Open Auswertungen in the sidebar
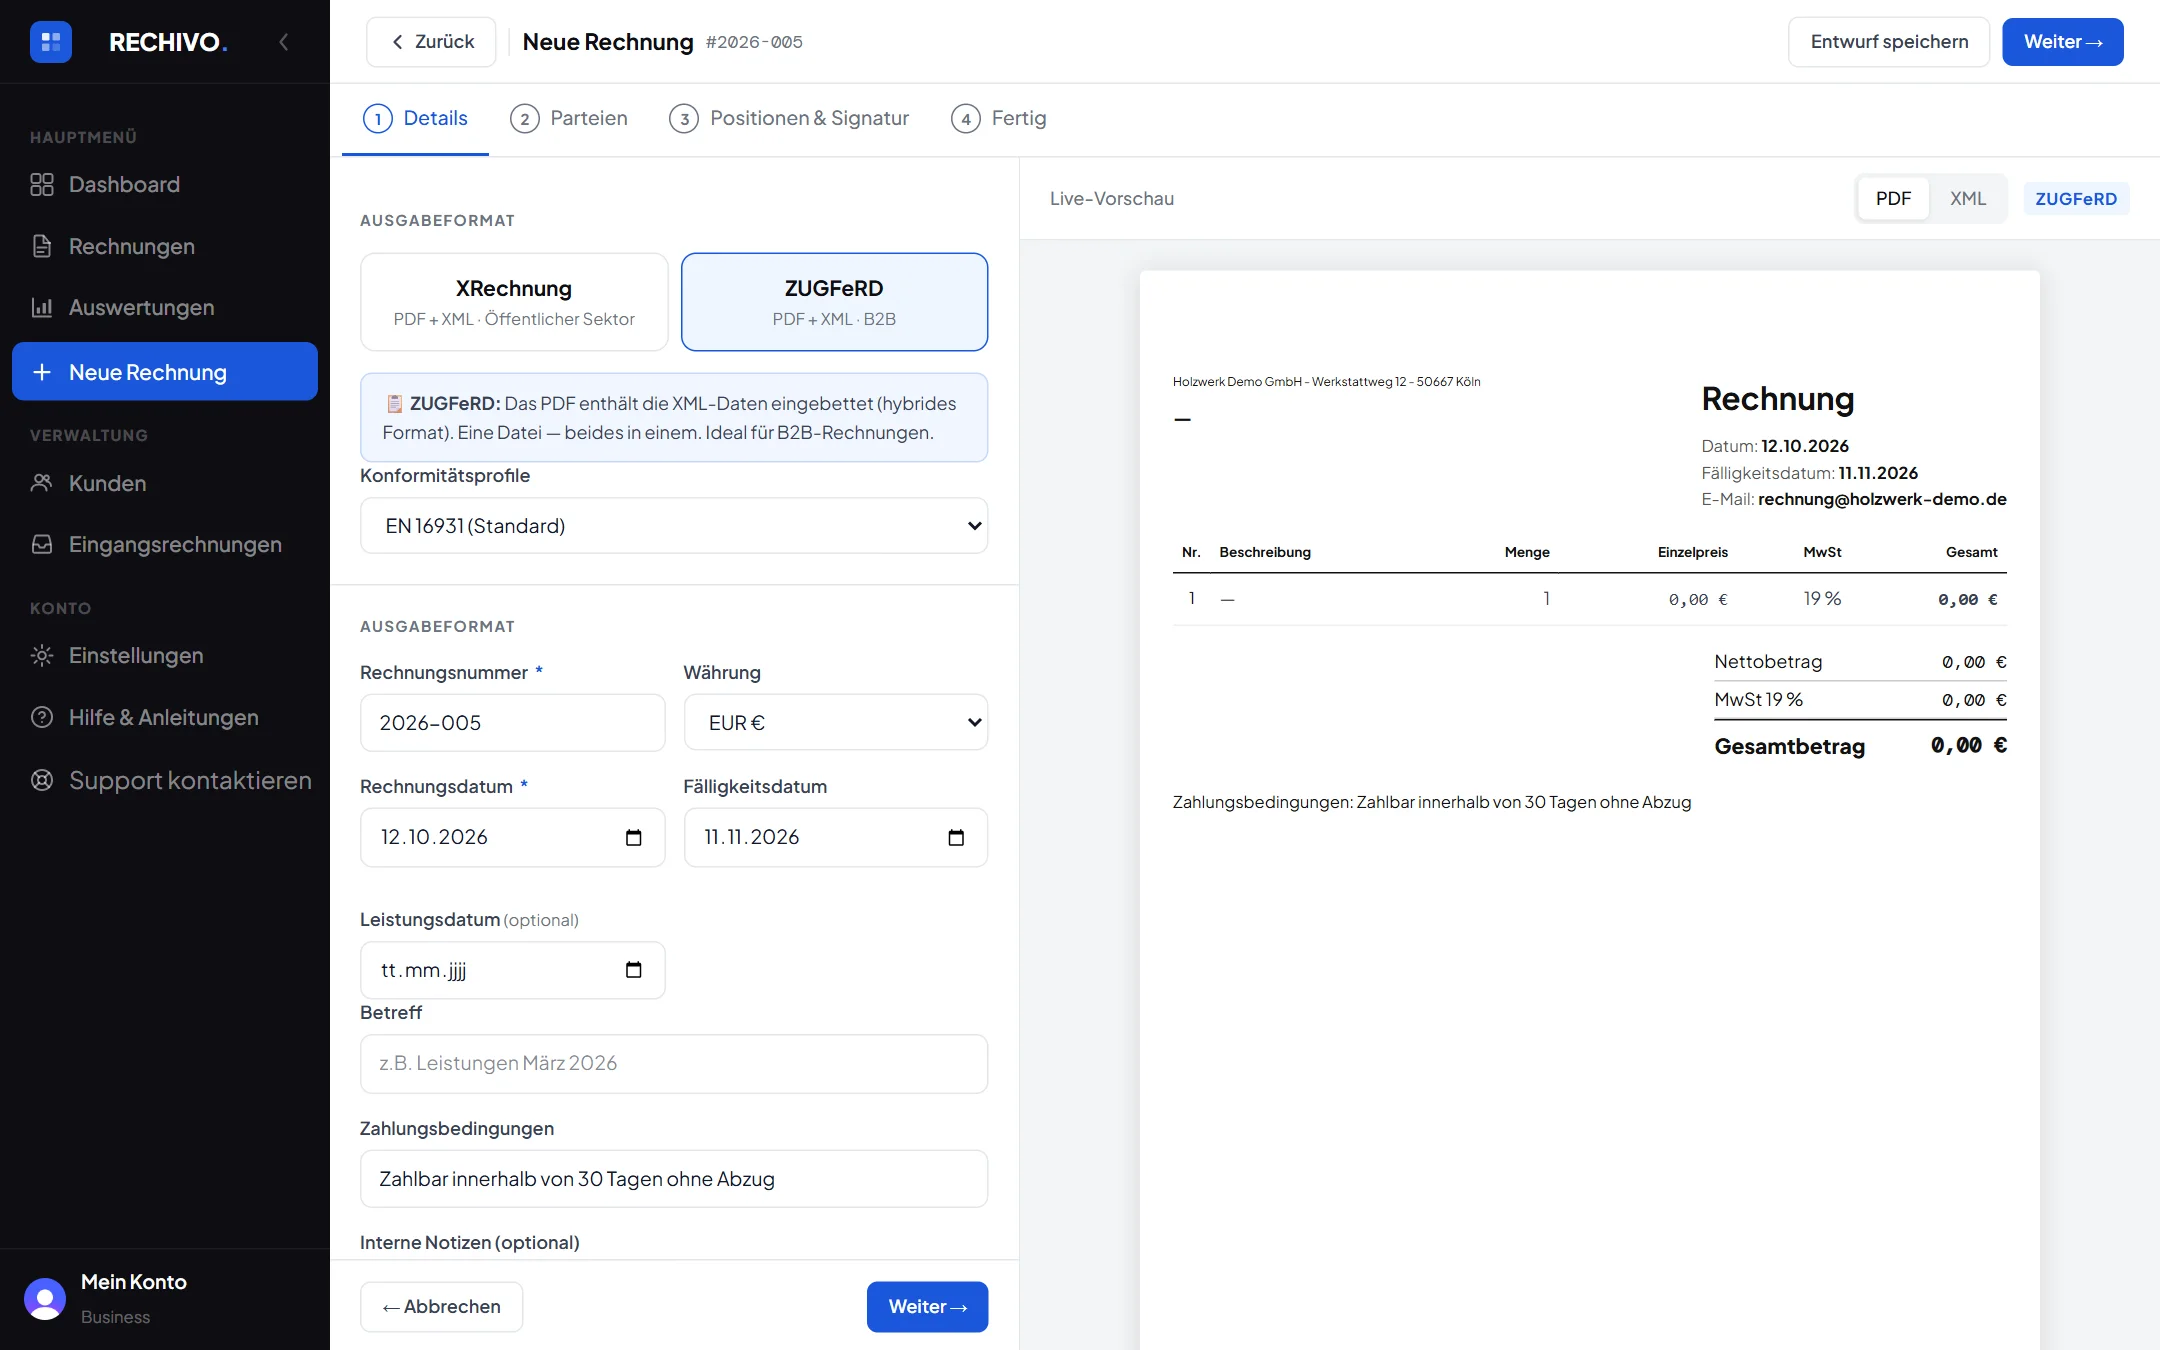 click(x=165, y=307)
